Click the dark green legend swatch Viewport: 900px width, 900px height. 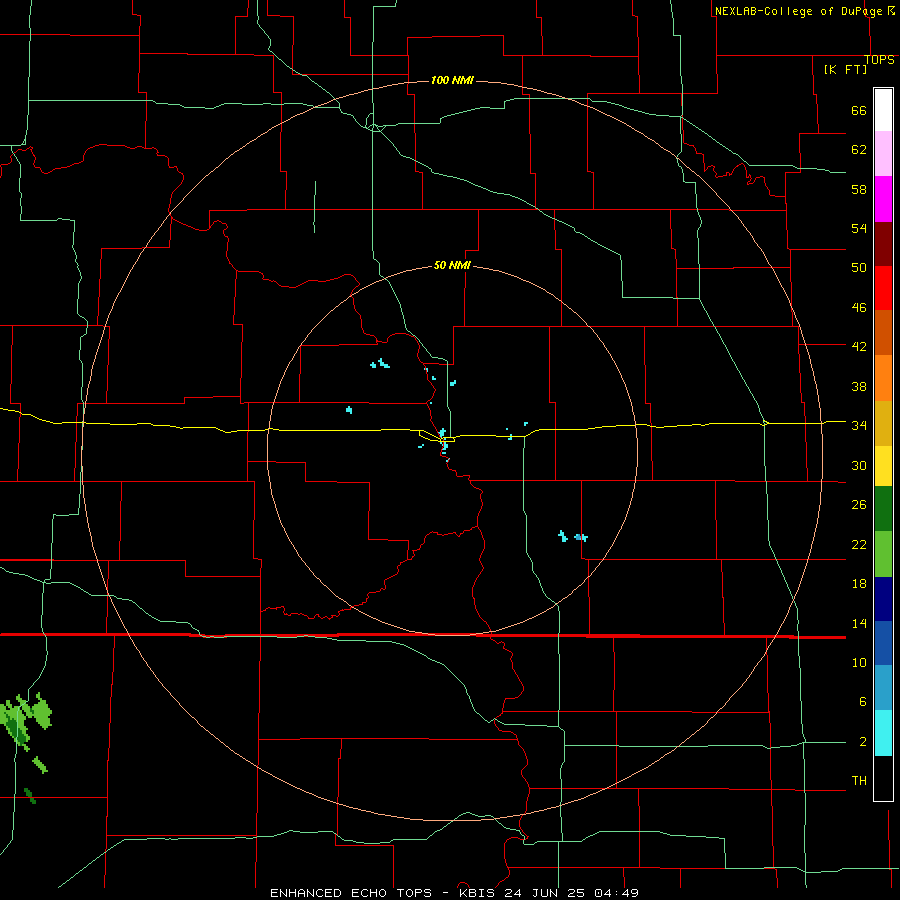pyautogui.click(x=883, y=509)
